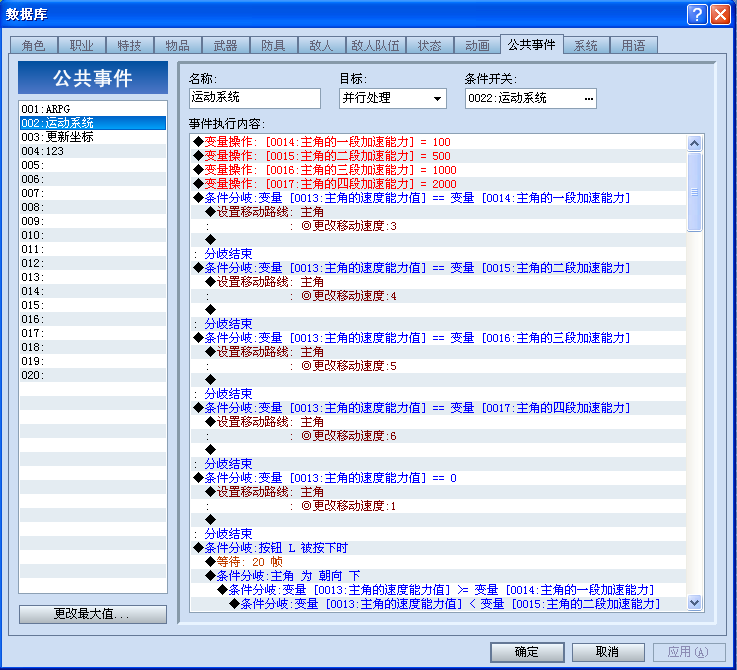
Task: Select the 更改移动速度:4 line
Action: (x=438, y=296)
